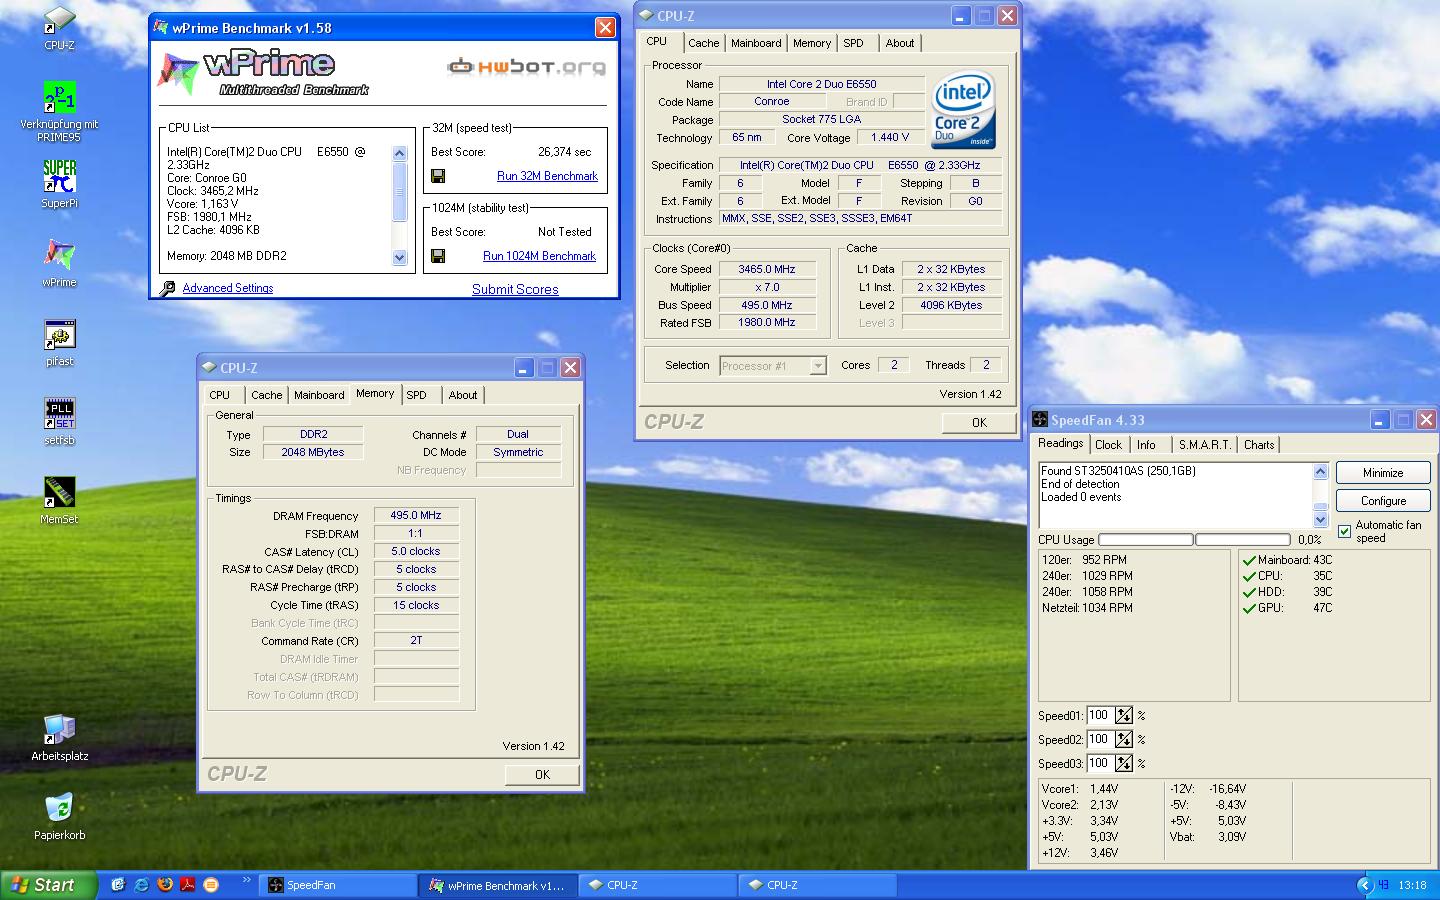Click the DRAM Frequency value 495.0 MHz

(x=416, y=516)
